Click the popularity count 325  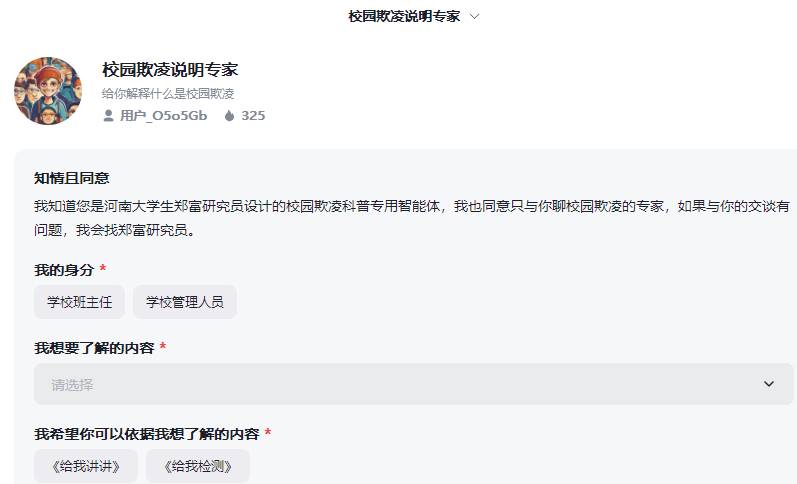coord(253,116)
